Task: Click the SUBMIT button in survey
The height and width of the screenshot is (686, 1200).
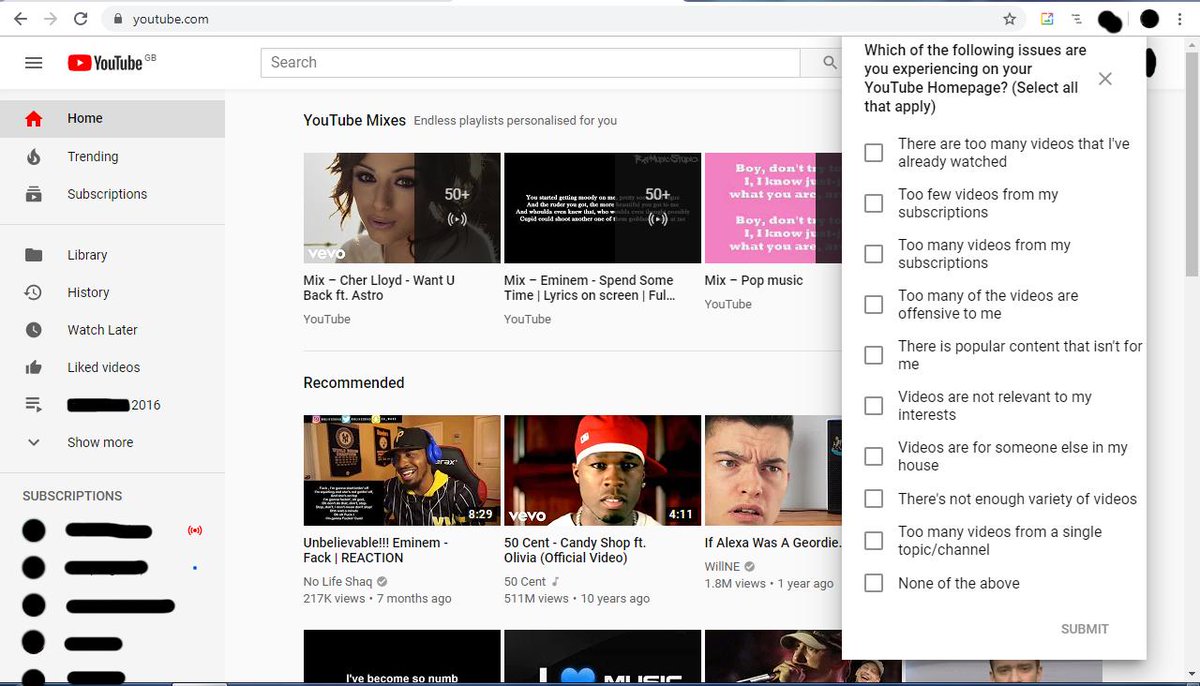Action: coord(1085,629)
